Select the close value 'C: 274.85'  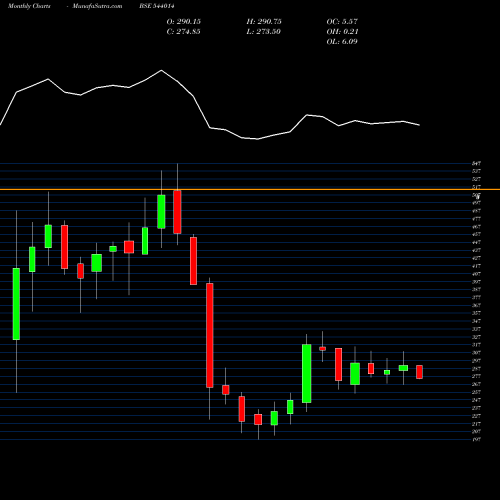click(184, 32)
